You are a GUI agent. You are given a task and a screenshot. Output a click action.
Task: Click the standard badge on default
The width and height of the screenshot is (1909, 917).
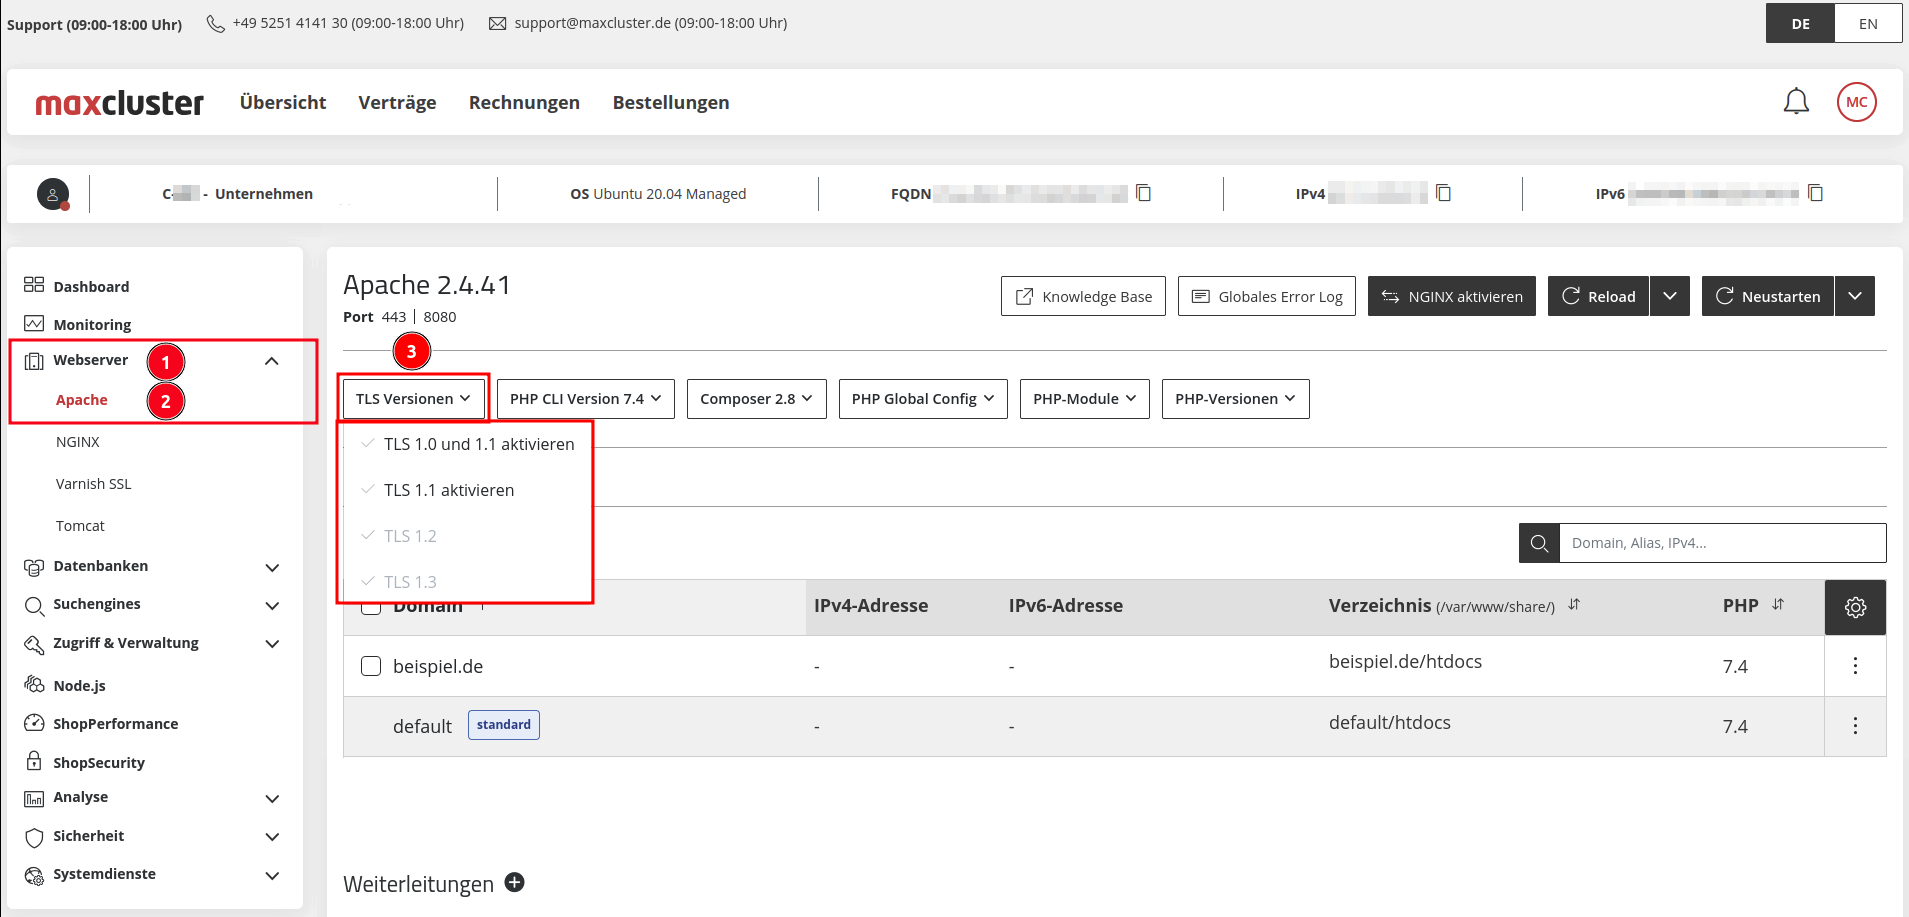point(504,725)
